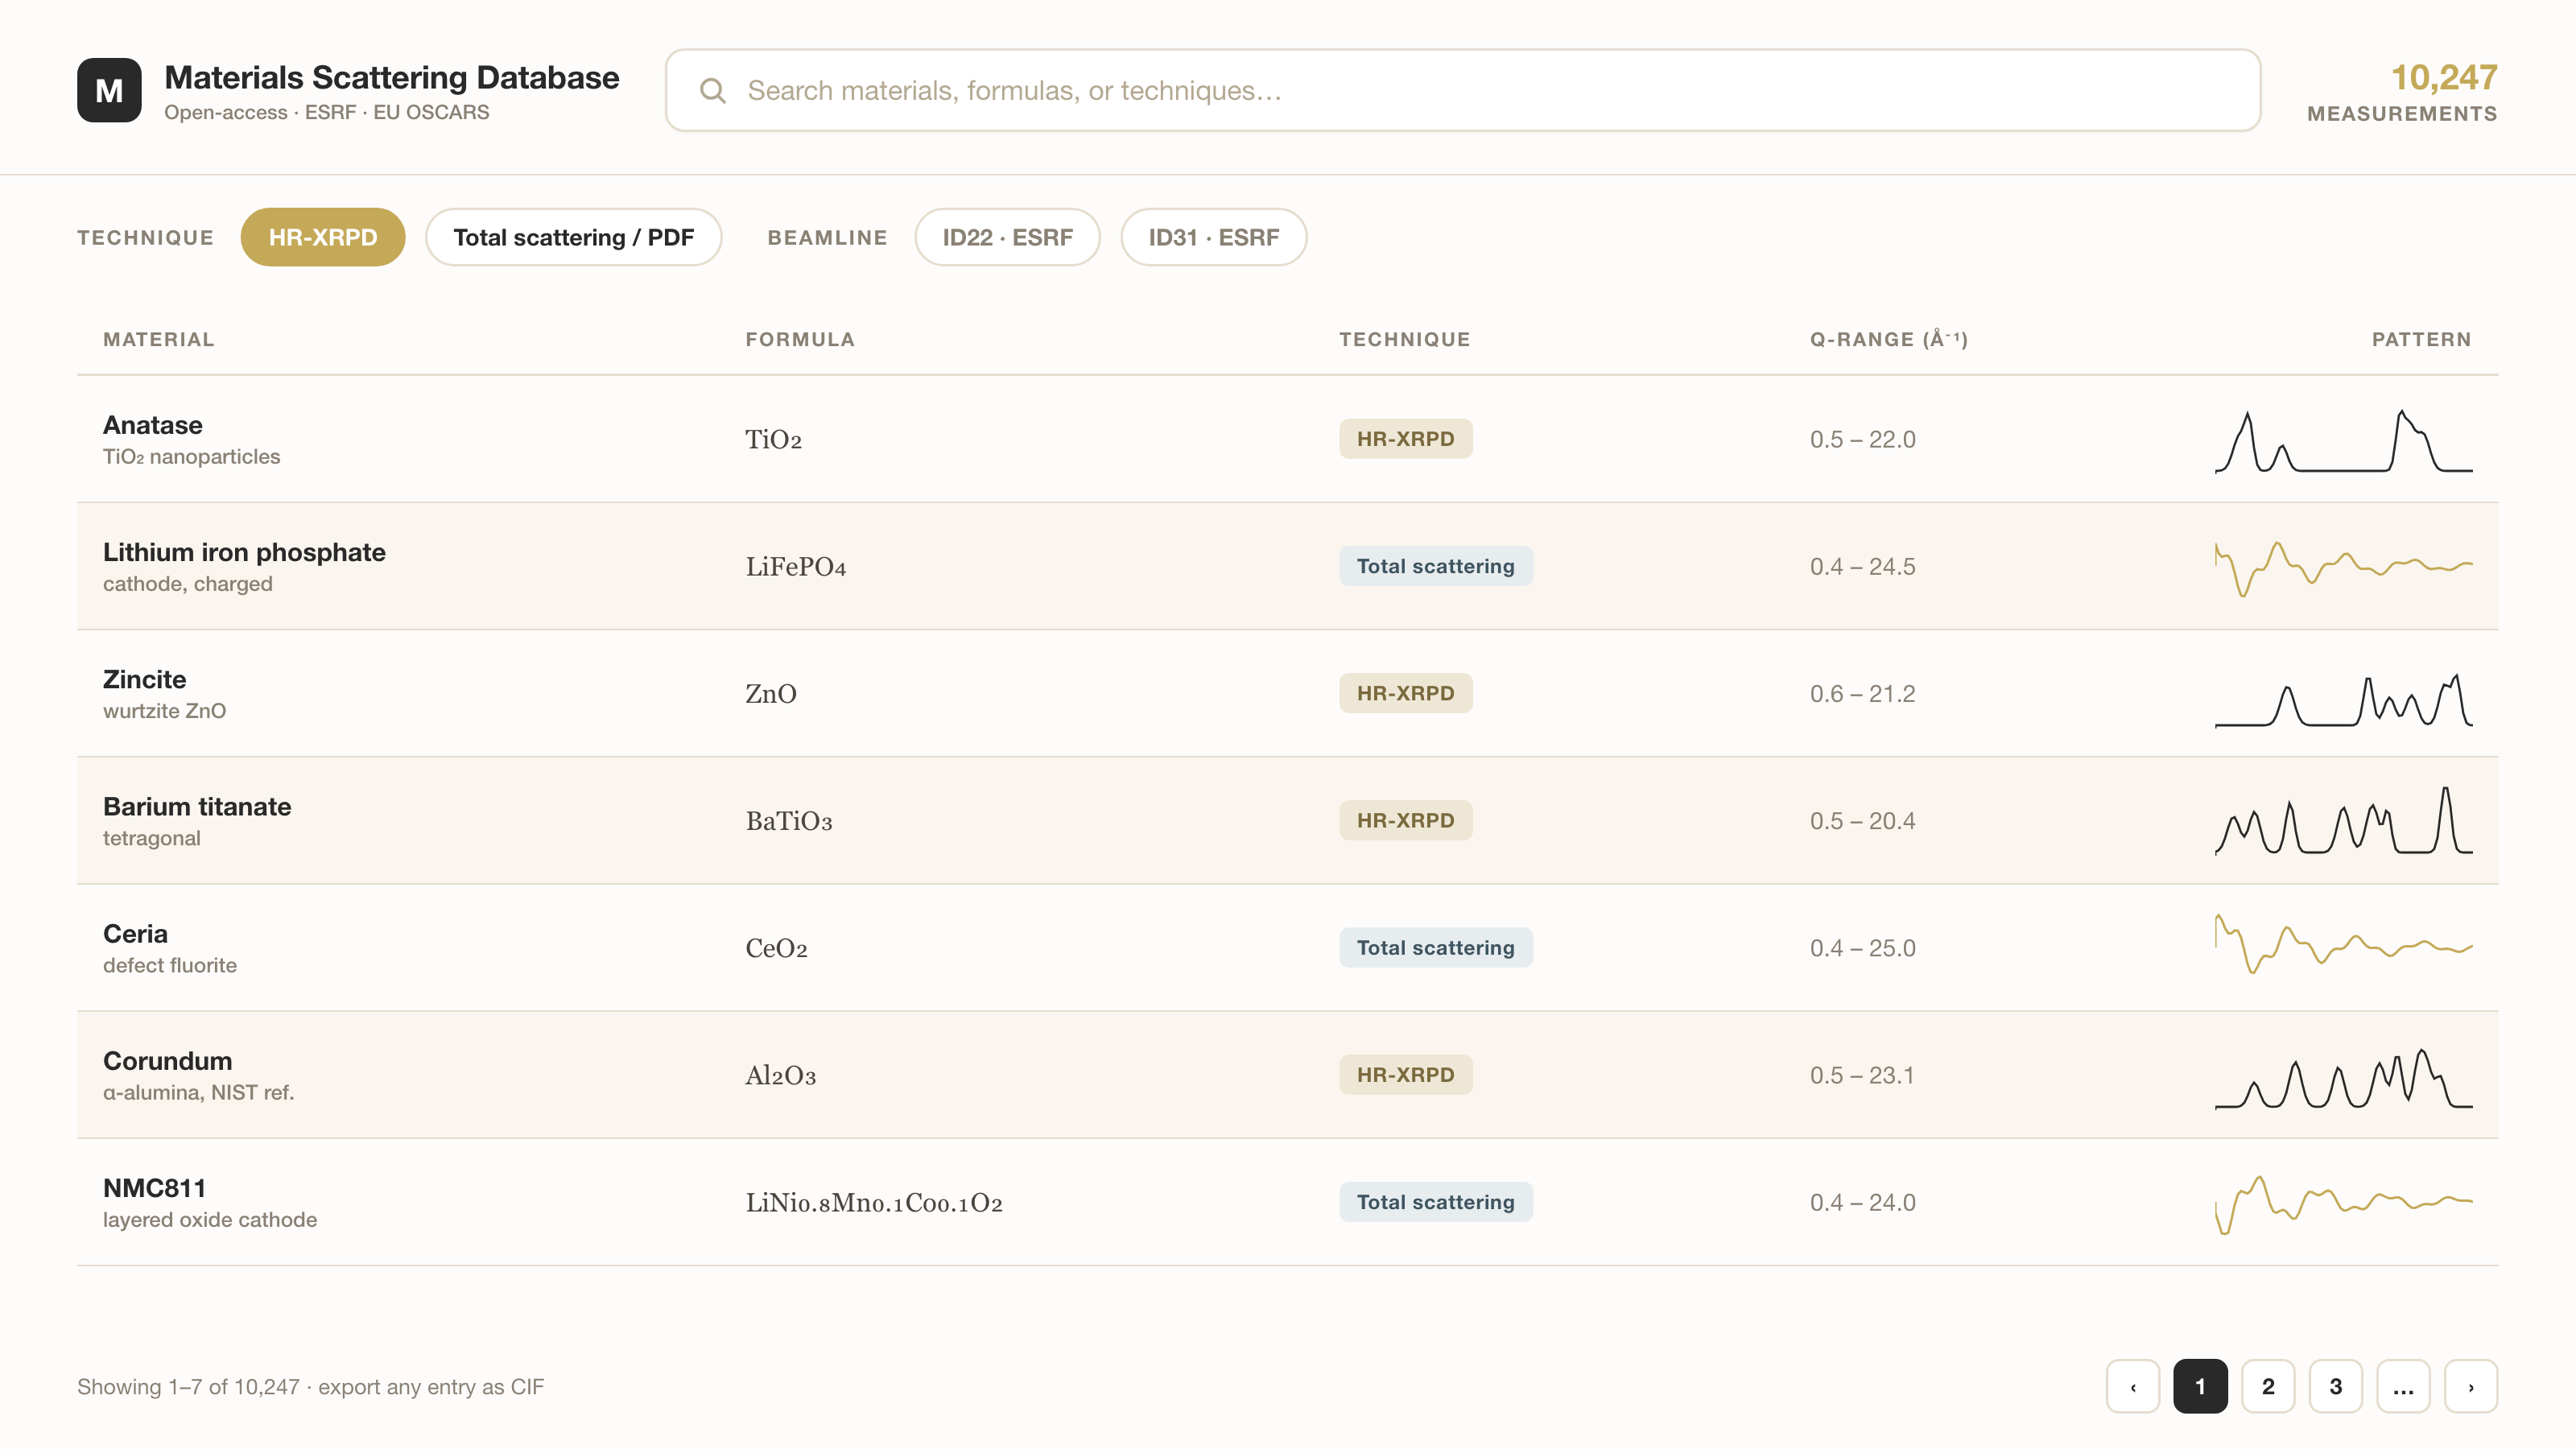Click Total scattering tag on NMC811 row
The width and height of the screenshot is (2576, 1449).
pos(1435,1201)
